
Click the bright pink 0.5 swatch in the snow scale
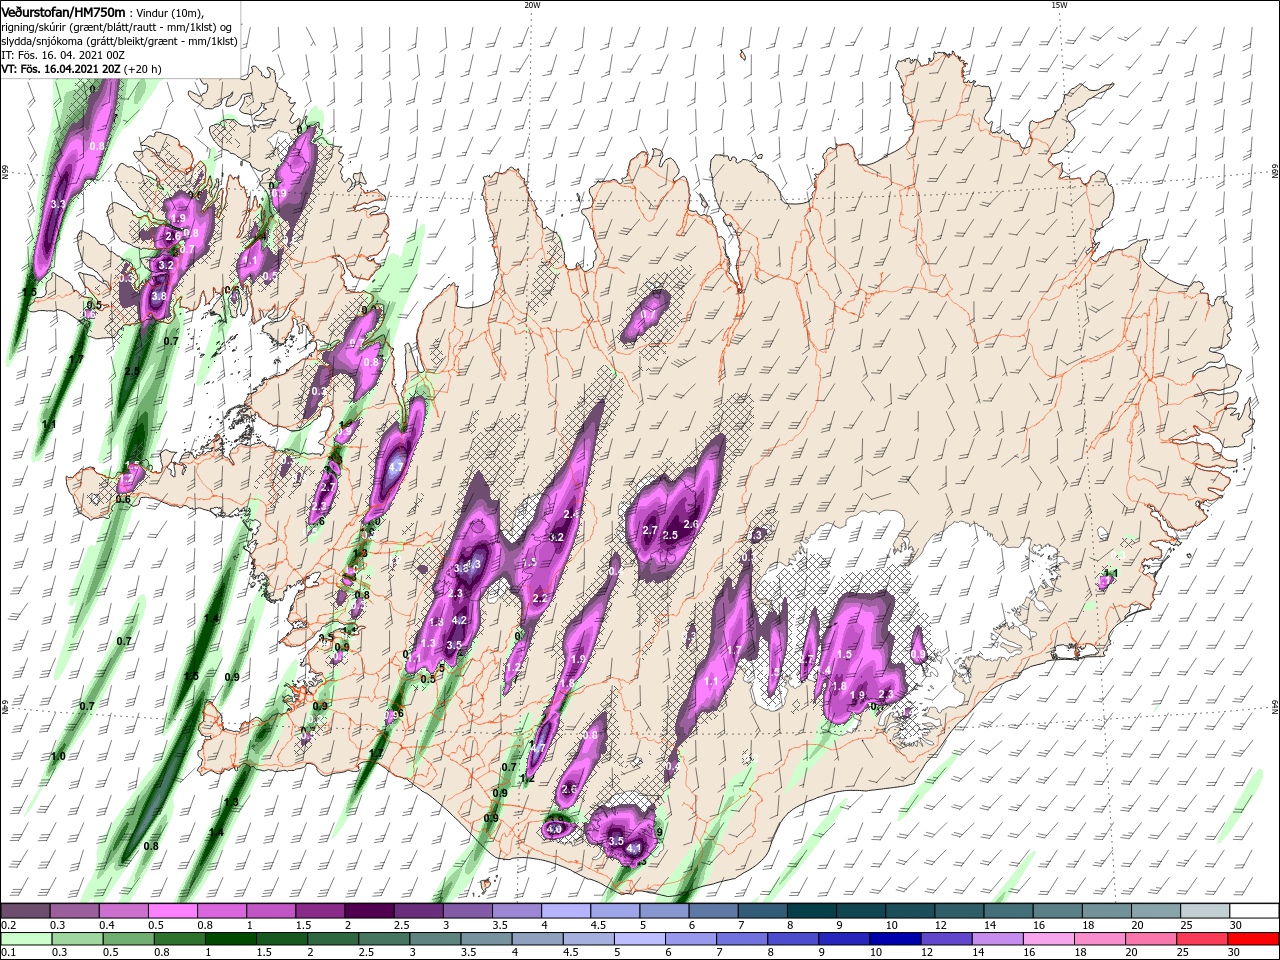click(172, 911)
